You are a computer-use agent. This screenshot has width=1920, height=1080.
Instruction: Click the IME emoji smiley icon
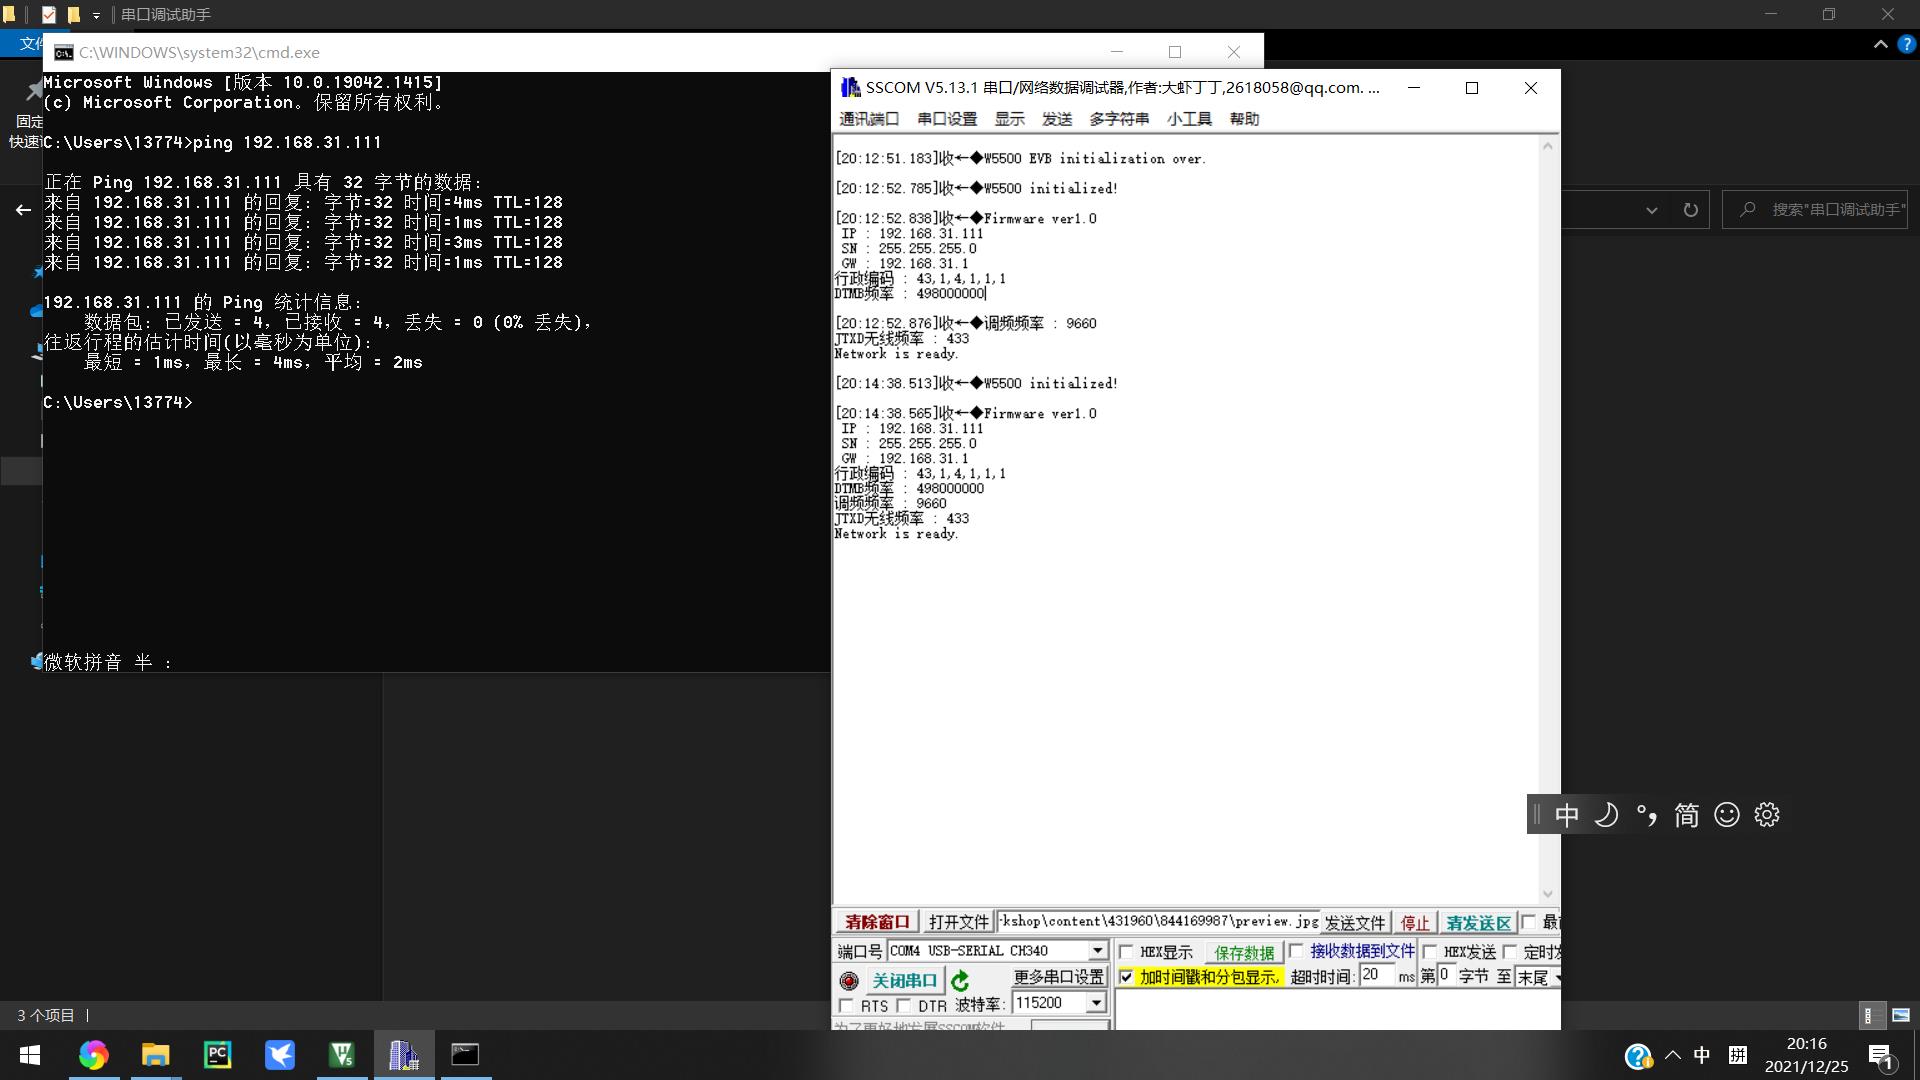[x=1727, y=815]
